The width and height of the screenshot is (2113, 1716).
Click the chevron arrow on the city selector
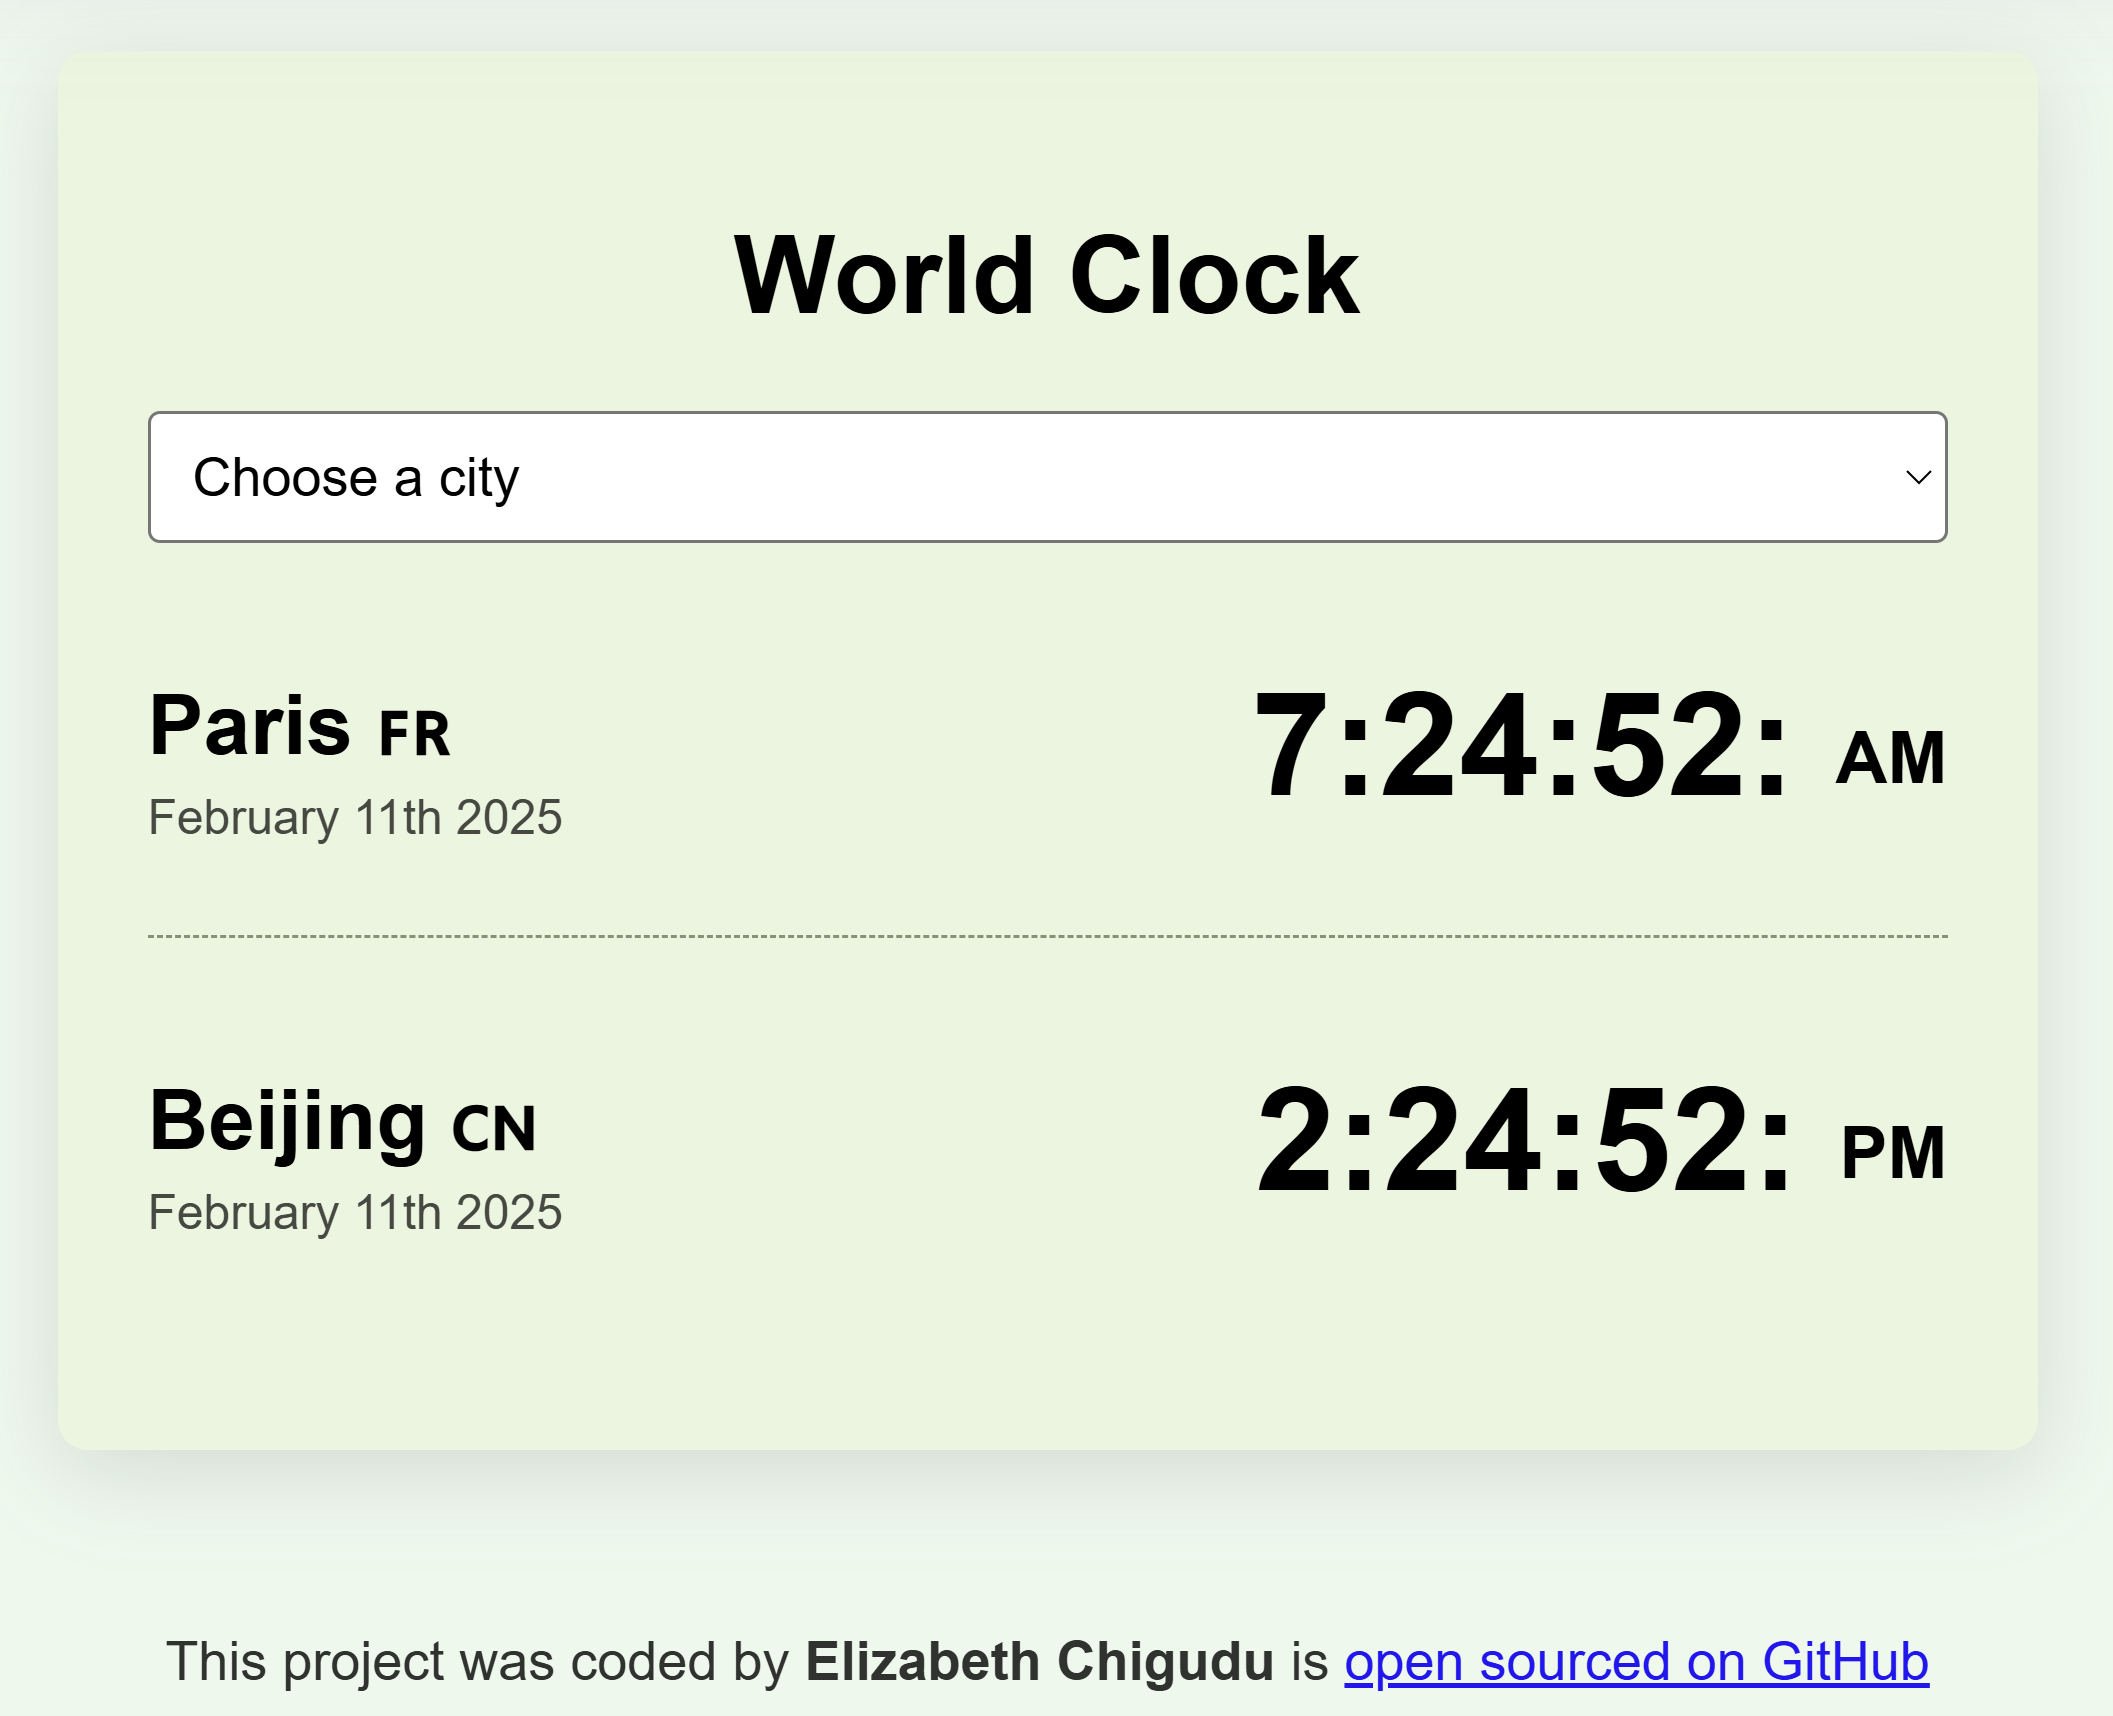coord(1917,478)
